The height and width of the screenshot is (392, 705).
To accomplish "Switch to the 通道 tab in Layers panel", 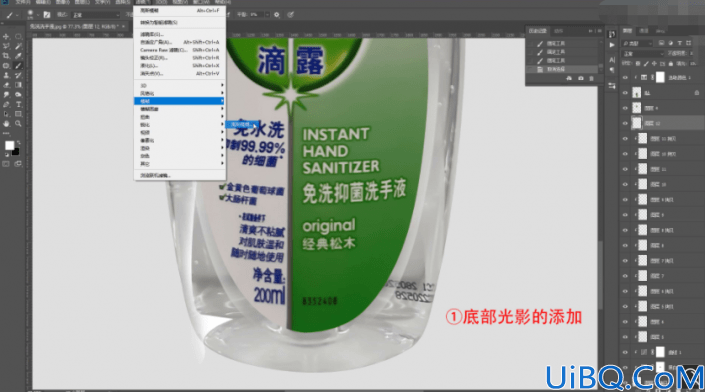I will point(644,31).
